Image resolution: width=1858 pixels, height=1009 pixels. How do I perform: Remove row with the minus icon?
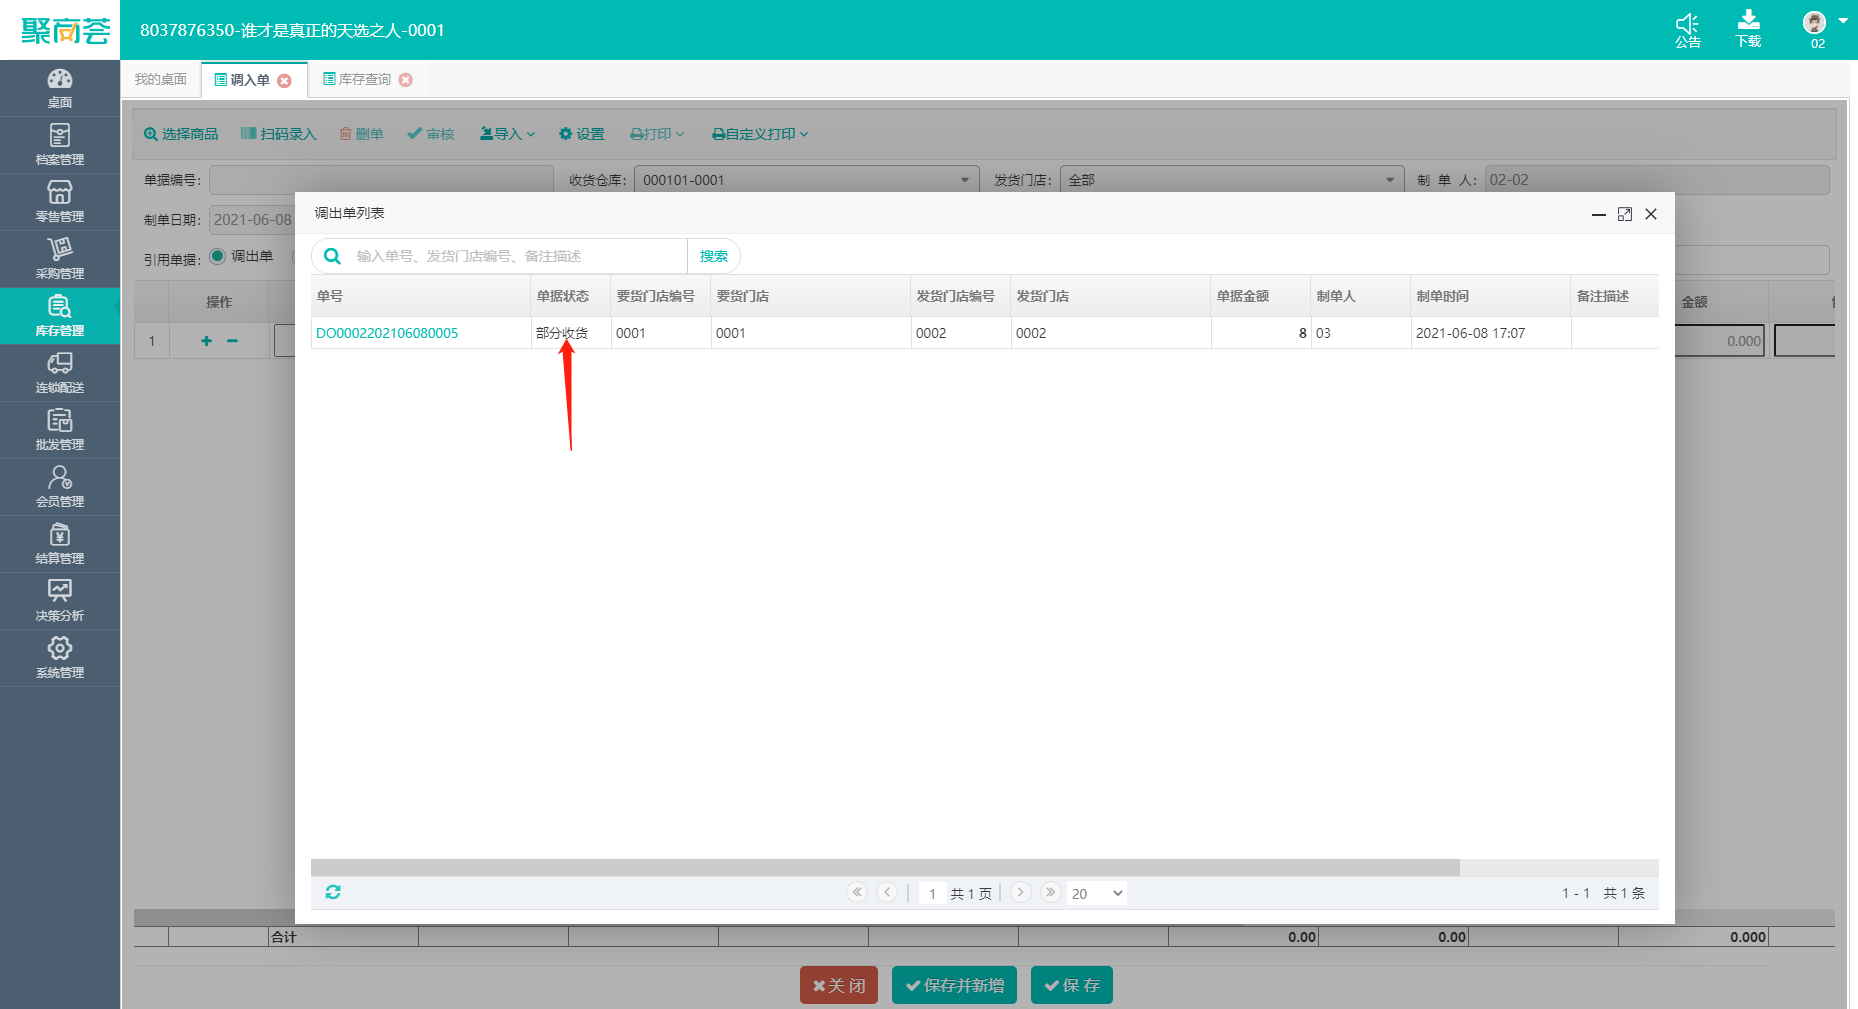[x=232, y=341]
